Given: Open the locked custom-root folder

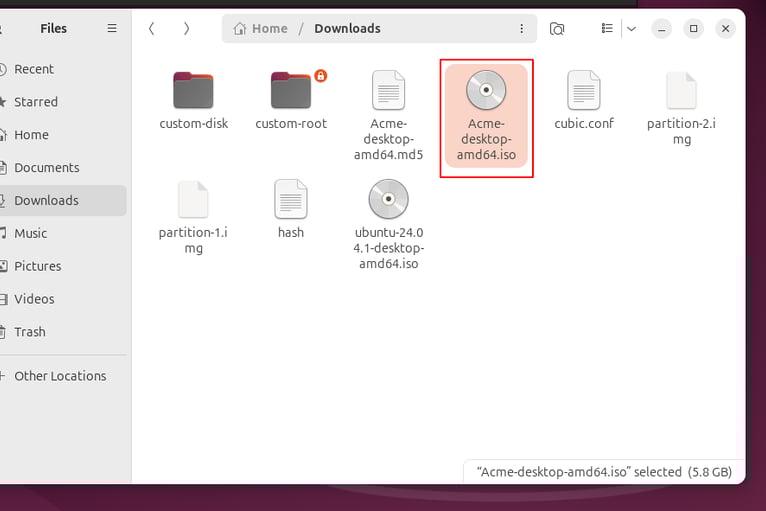Looking at the screenshot, I should pos(291,101).
